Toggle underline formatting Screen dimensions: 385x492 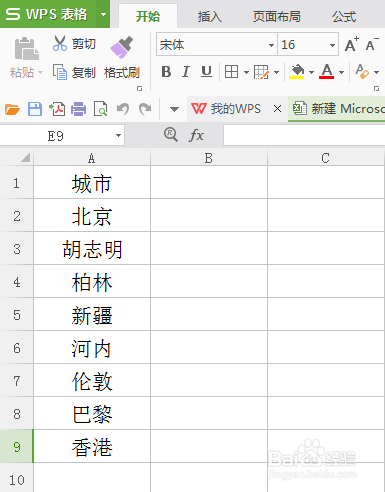point(206,72)
